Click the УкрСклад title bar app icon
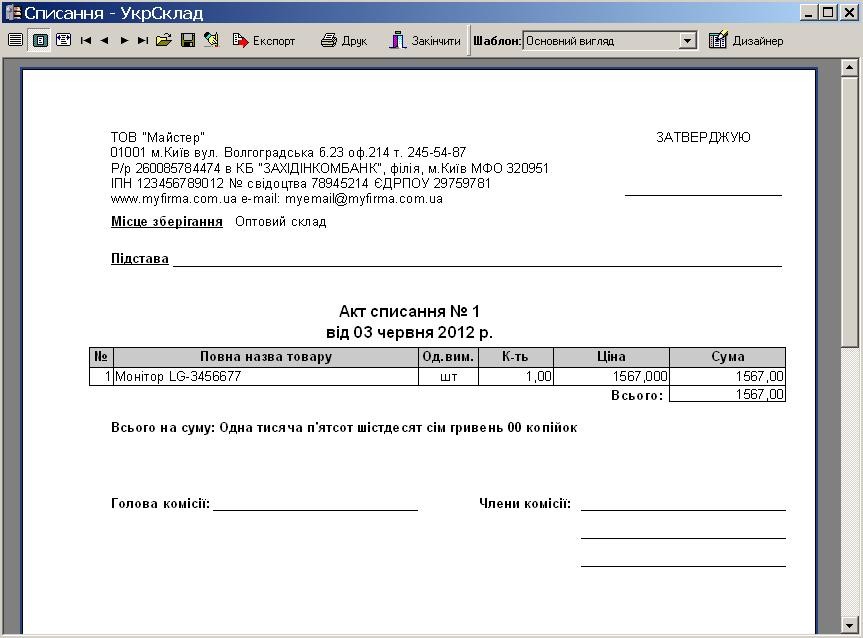This screenshot has height=638, width=863. point(12,12)
